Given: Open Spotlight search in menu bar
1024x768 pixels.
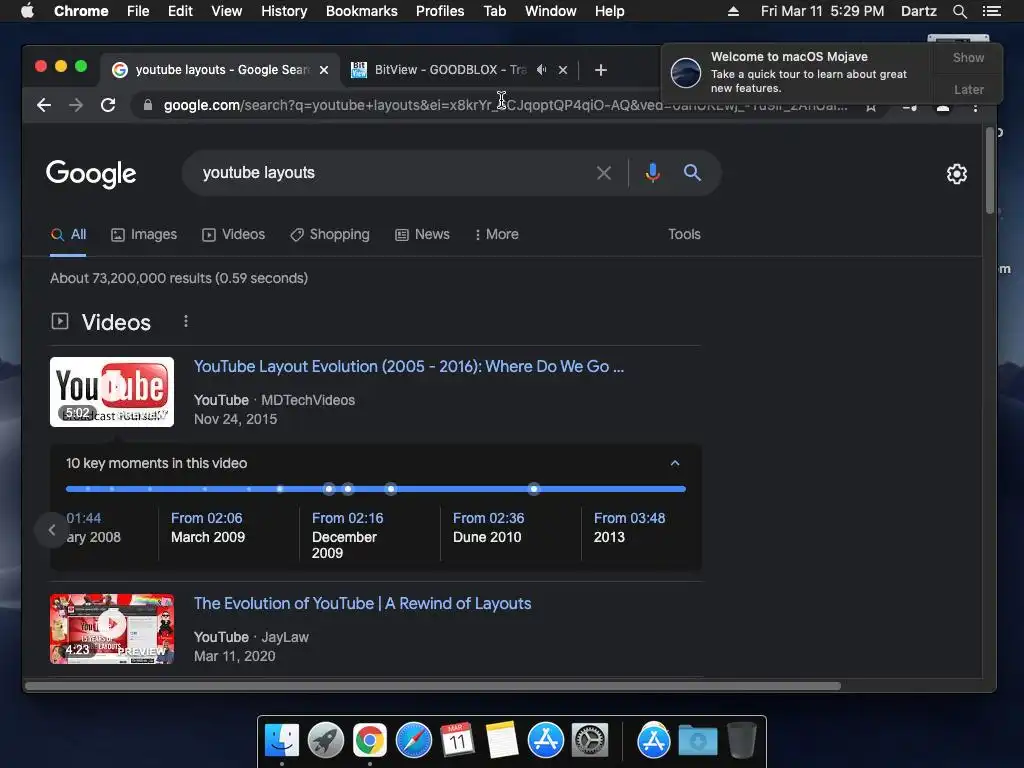Looking at the screenshot, I should click(959, 11).
